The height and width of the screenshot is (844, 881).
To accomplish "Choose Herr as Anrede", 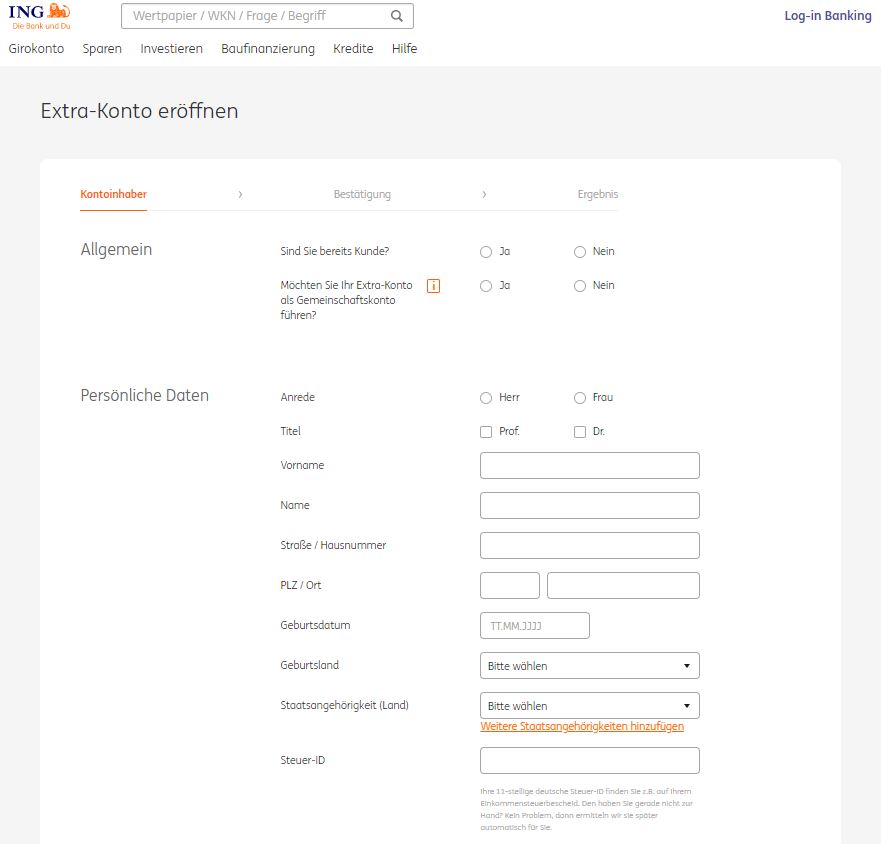I will pyautogui.click(x=486, y=398).
